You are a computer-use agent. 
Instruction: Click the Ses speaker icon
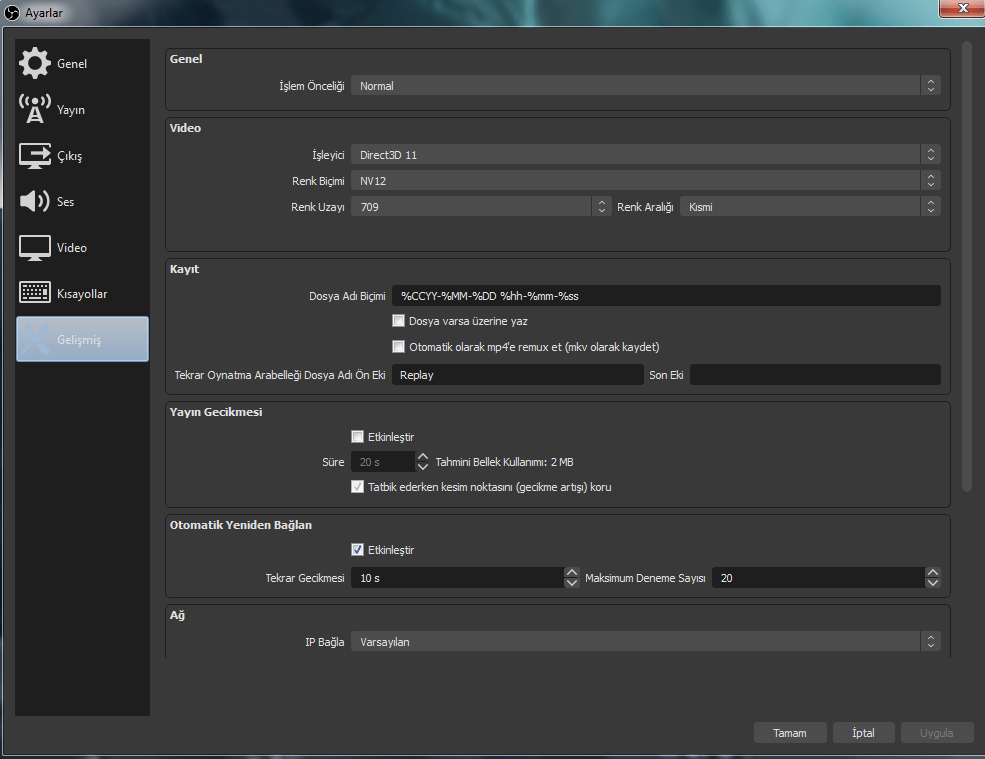pyautogui.click(x=35, y=201)
